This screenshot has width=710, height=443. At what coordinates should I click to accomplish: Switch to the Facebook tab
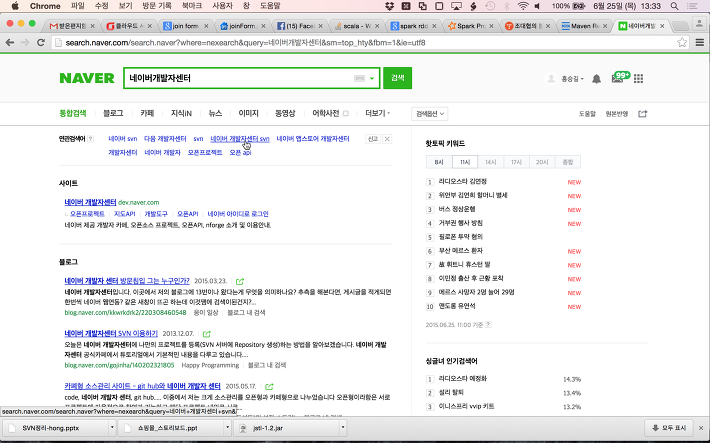point(300,26)
